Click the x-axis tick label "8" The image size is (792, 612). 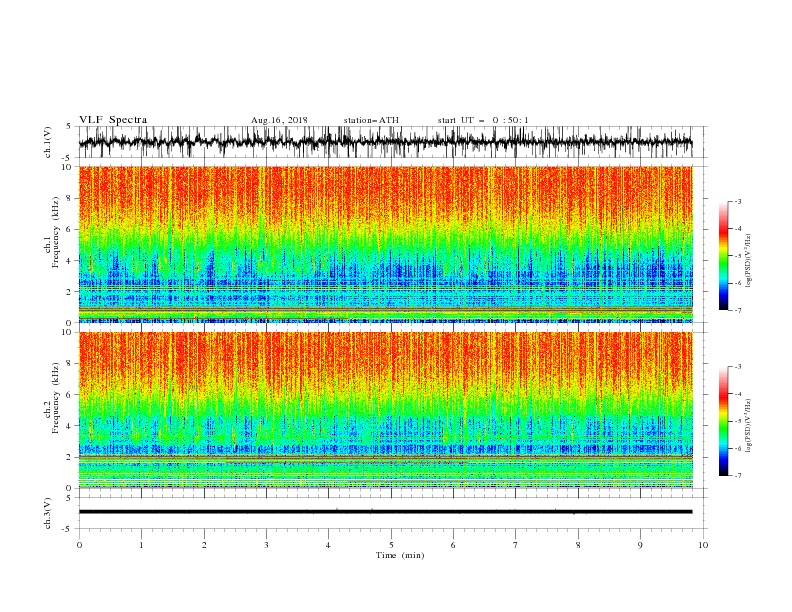pos(578,545)
